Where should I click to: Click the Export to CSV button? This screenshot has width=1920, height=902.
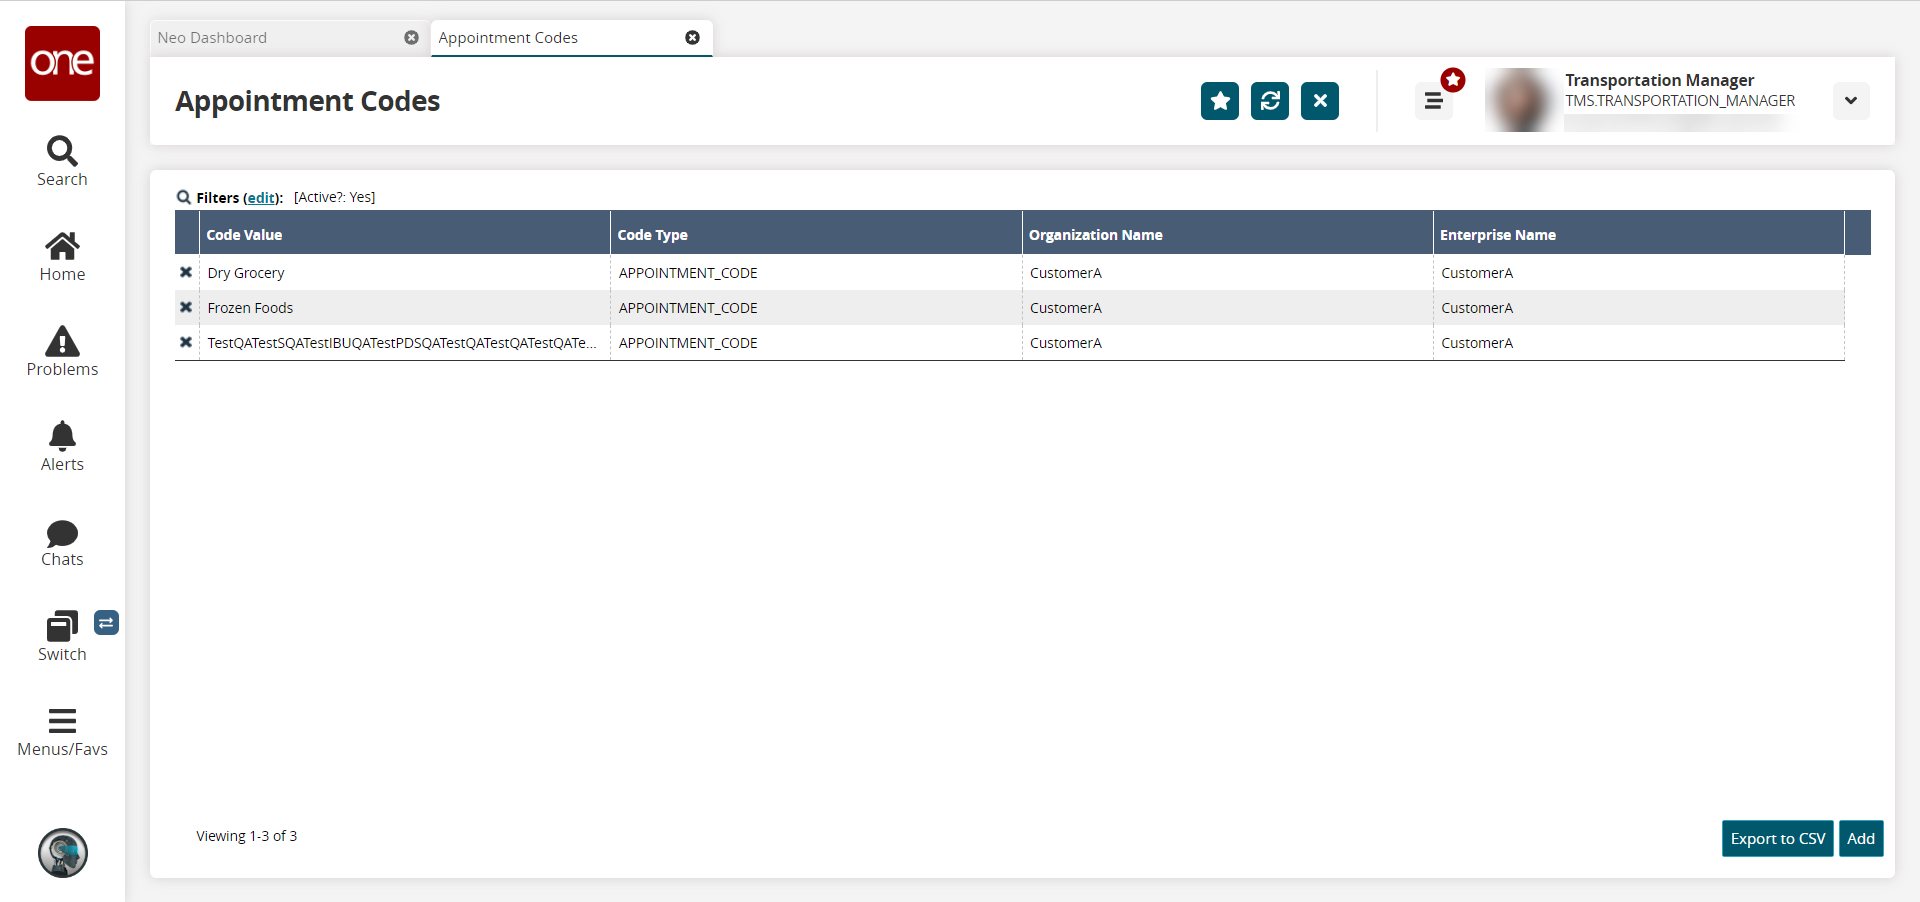(x=1777, y=839)
